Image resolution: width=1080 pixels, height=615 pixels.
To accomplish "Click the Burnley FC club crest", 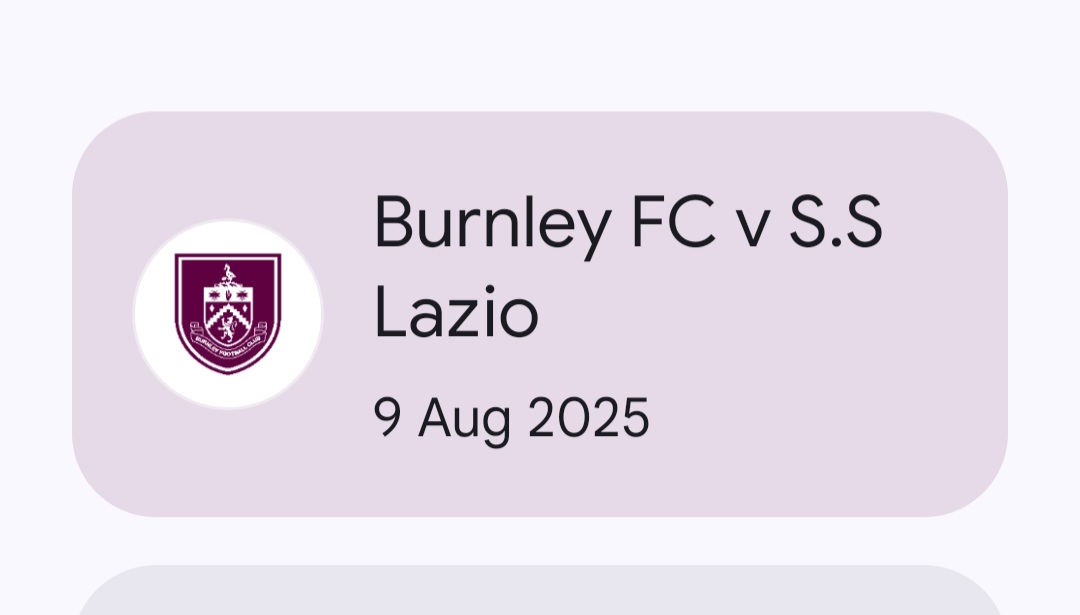I will (228, 313).
